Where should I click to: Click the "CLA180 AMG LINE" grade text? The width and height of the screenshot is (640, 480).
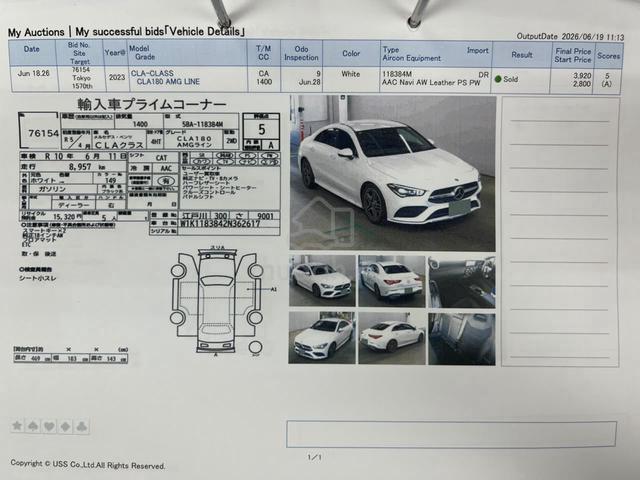pyautogui.click(x=168, y=82)
